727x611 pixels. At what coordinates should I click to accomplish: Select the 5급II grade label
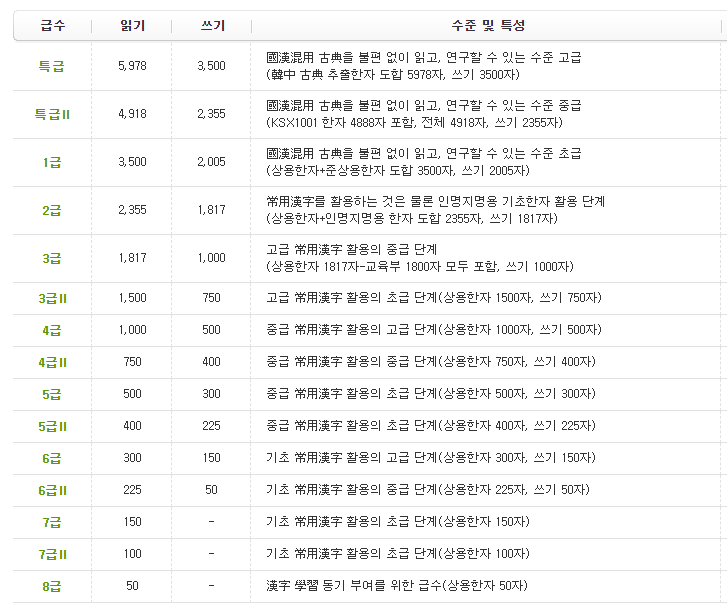click(52, 426)
